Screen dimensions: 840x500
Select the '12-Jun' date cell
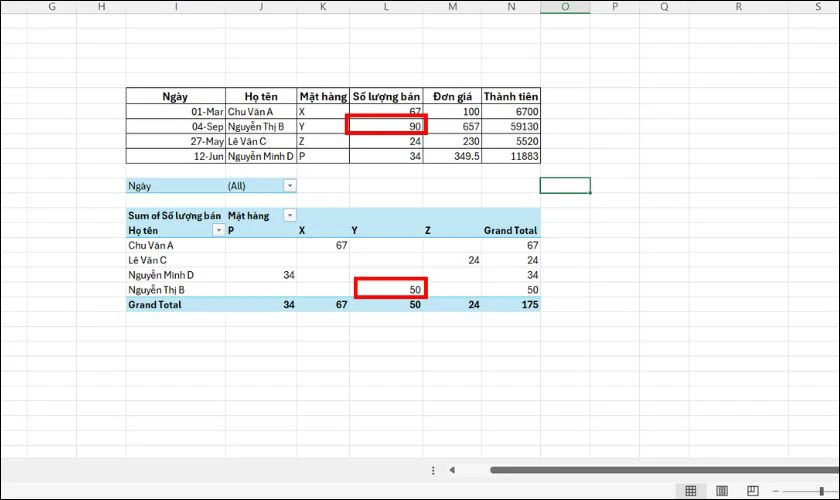coord(176,156)
